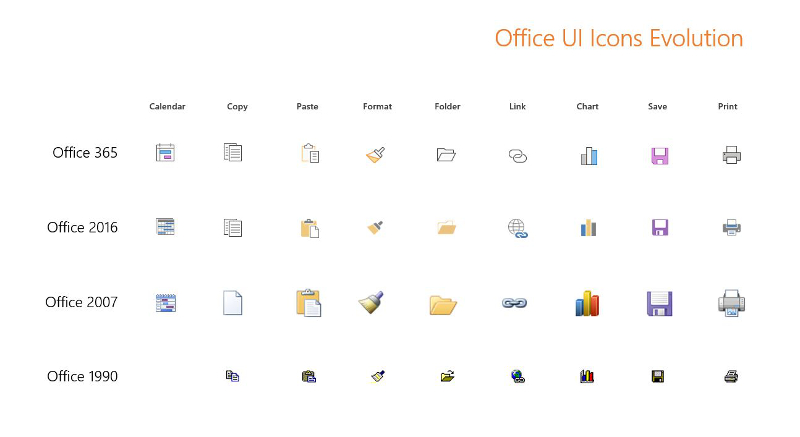Click the Office 2016 Paste clipboard icon

pos(310,228)
